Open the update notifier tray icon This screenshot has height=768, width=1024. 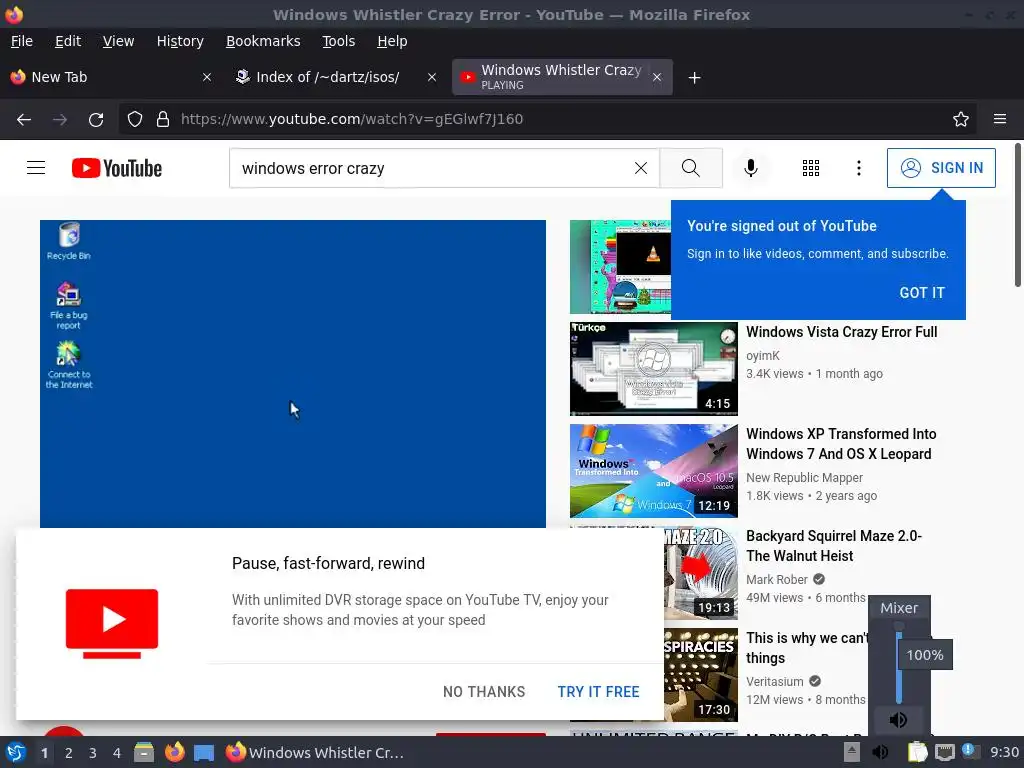[970, 752]
